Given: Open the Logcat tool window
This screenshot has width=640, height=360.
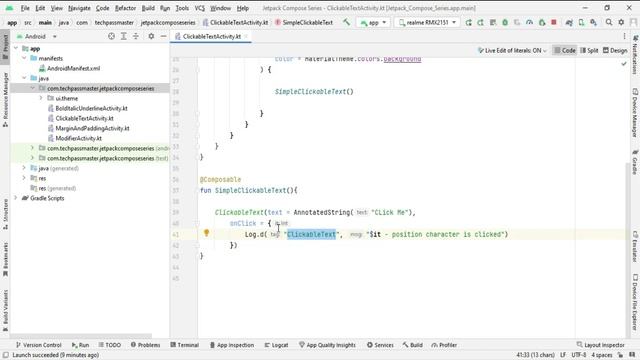Looking at the screenshot, I should (x=276, y=345).
